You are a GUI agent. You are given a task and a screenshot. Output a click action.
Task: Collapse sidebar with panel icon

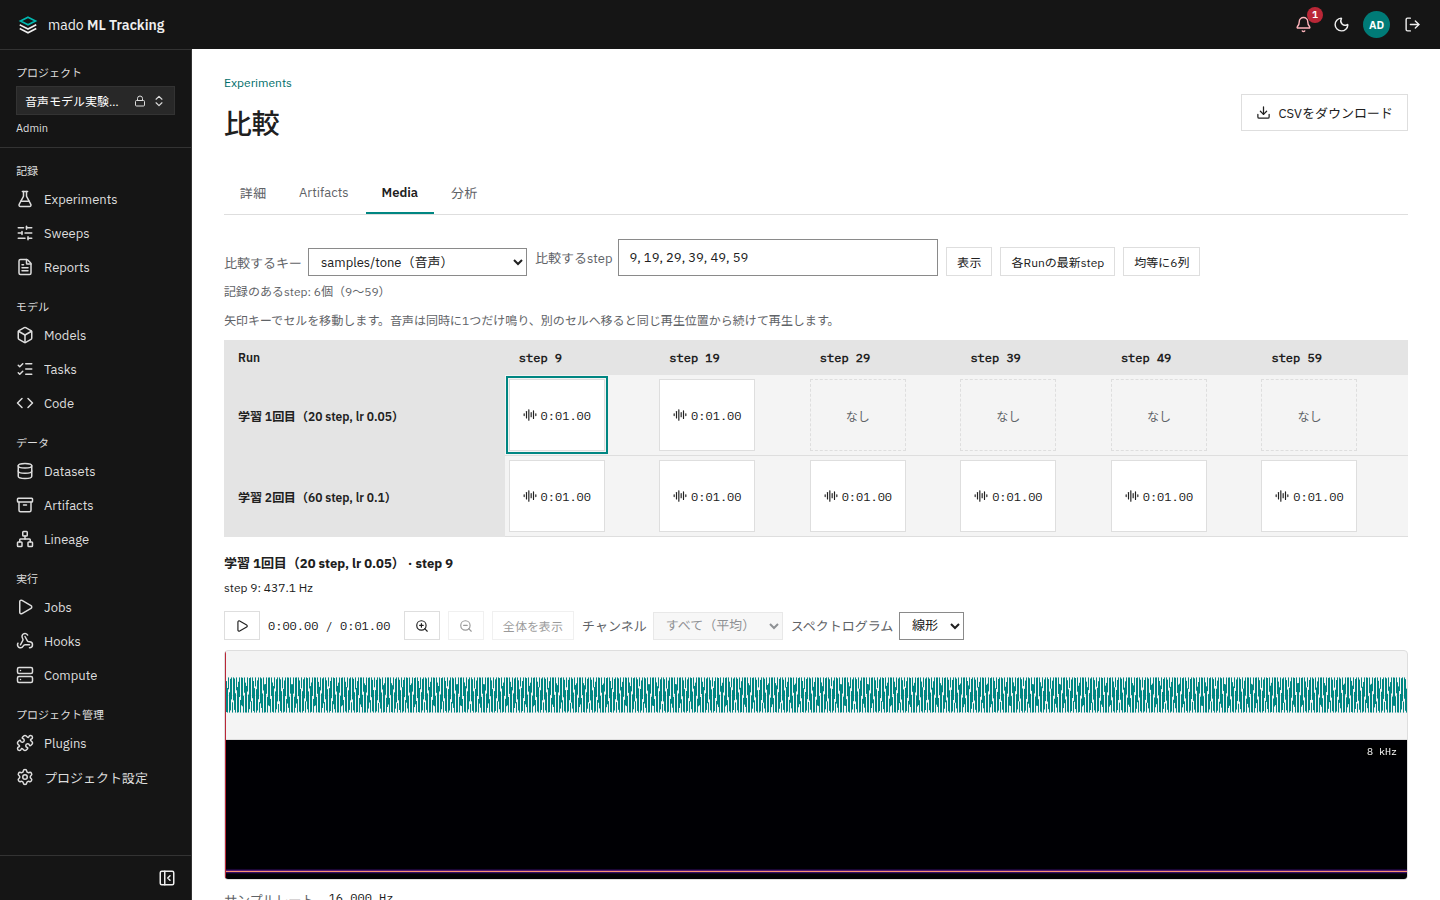coord(167,878)
